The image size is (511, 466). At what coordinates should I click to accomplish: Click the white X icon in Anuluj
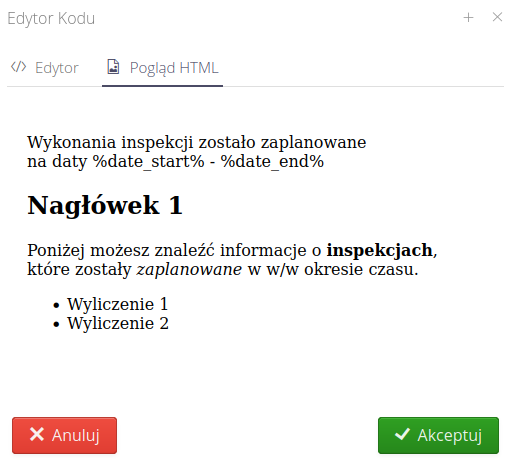coord(37,435)
